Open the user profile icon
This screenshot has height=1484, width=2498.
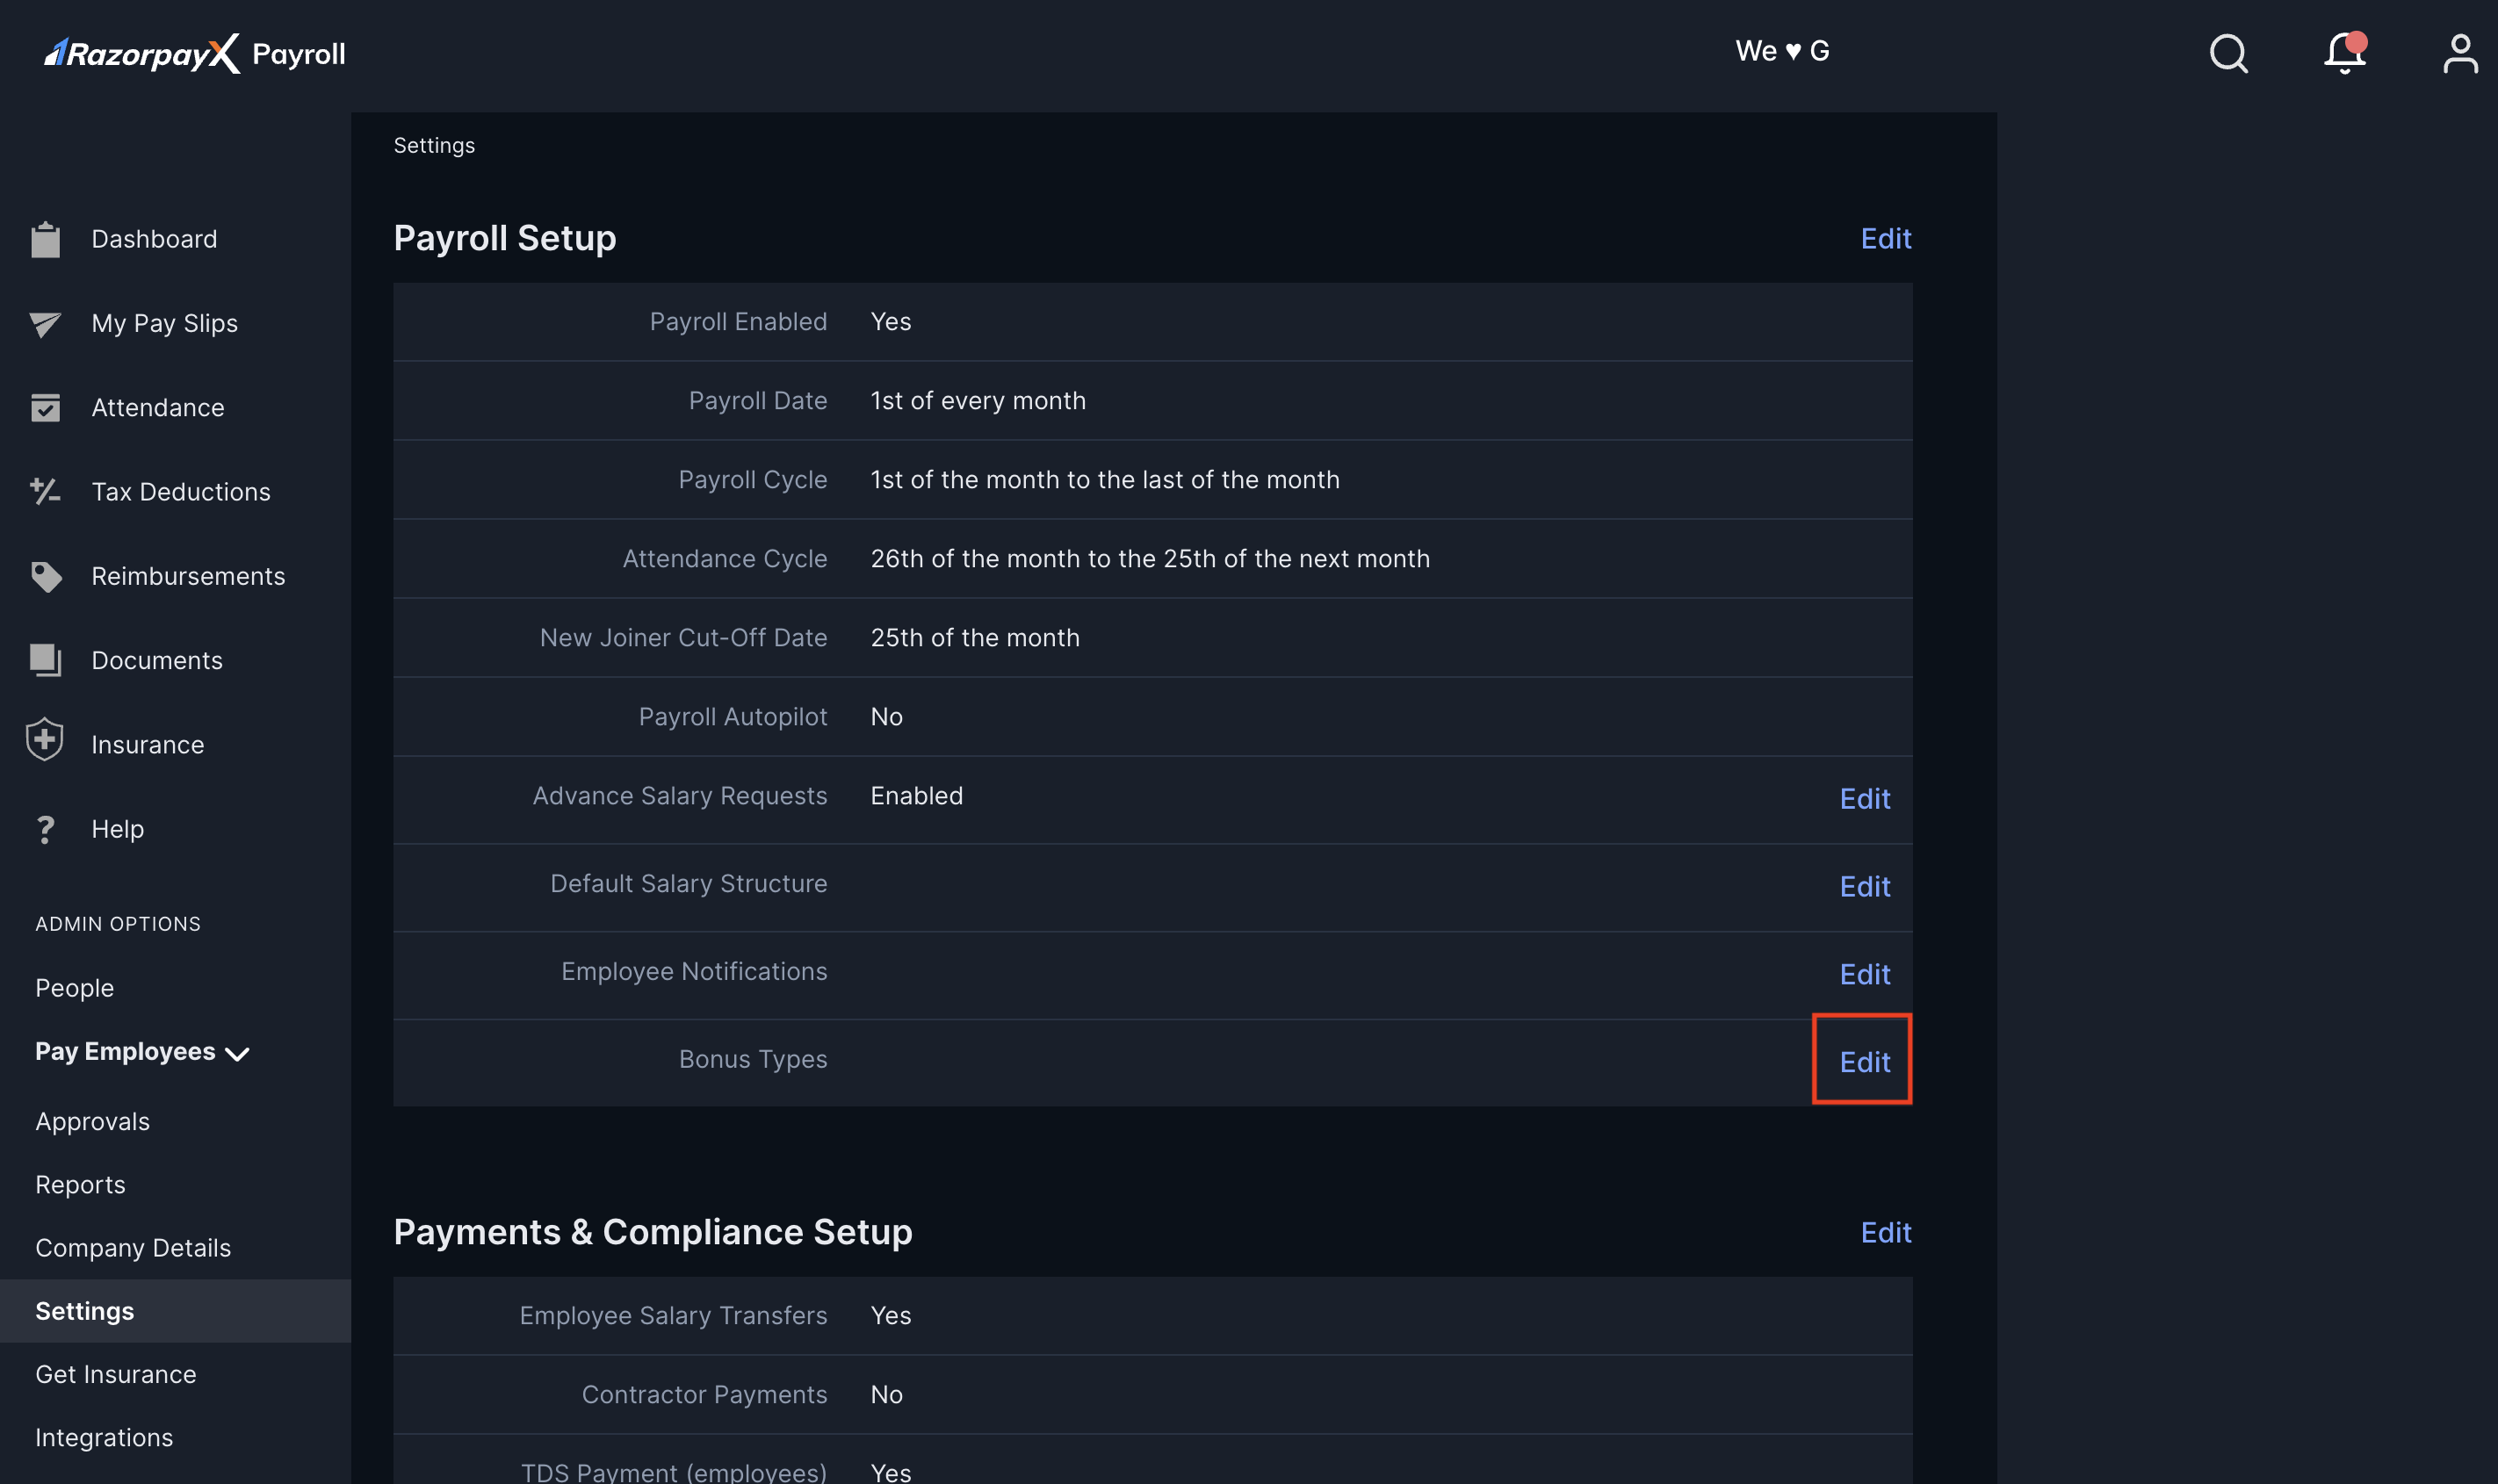[2460, 53]
